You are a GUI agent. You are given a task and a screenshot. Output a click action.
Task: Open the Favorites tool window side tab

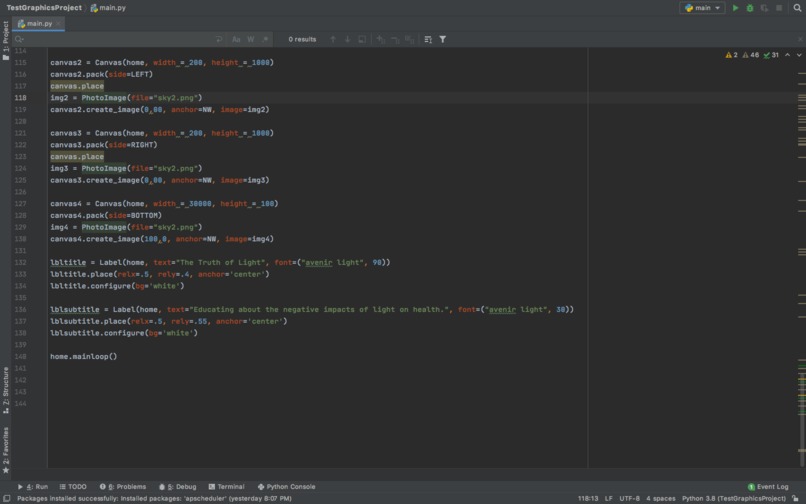tap(6, 450)
